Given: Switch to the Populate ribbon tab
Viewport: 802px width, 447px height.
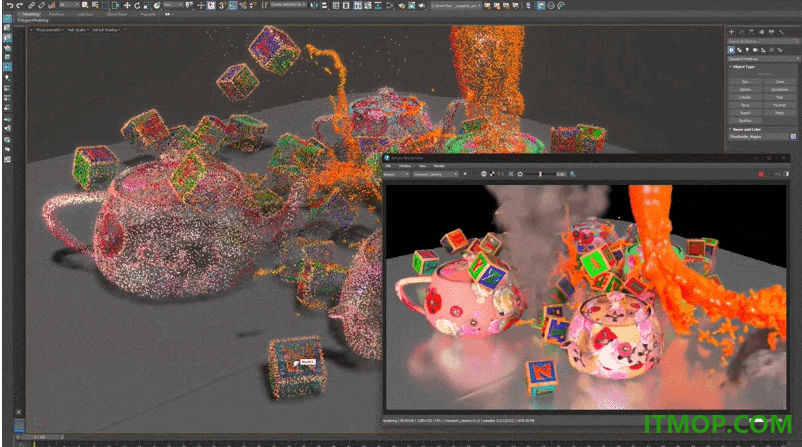Looking at the screenshot, I should tap(148, 14).
